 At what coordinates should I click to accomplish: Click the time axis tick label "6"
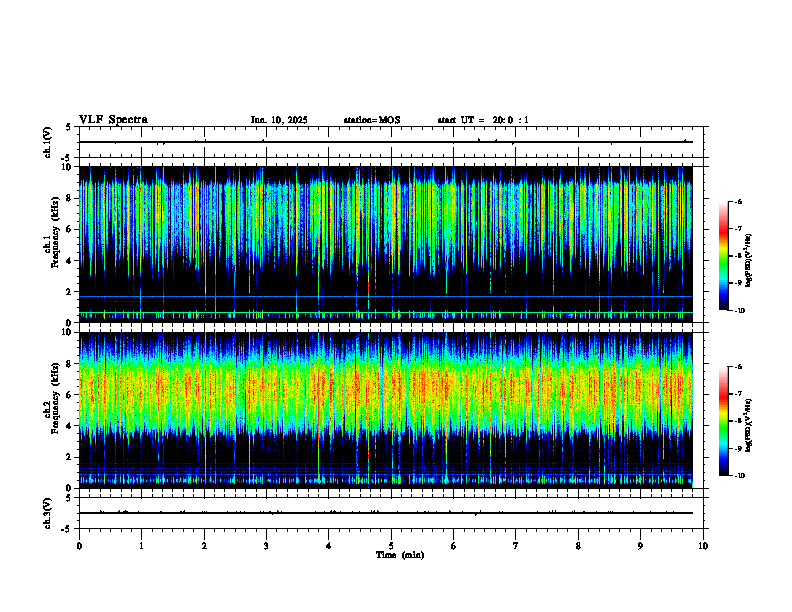[454, 546]
